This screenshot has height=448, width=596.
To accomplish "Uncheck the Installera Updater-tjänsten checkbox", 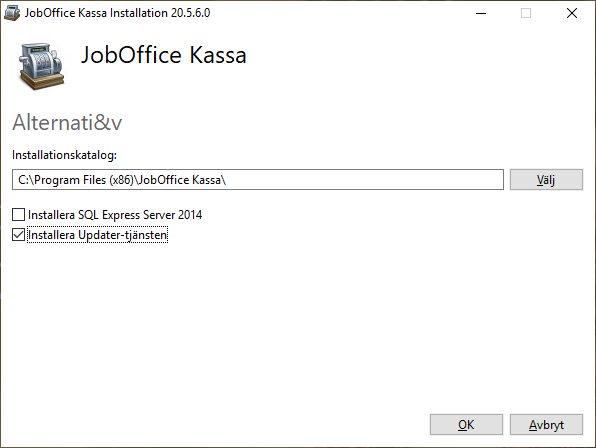I will click(x=18, y=235).
